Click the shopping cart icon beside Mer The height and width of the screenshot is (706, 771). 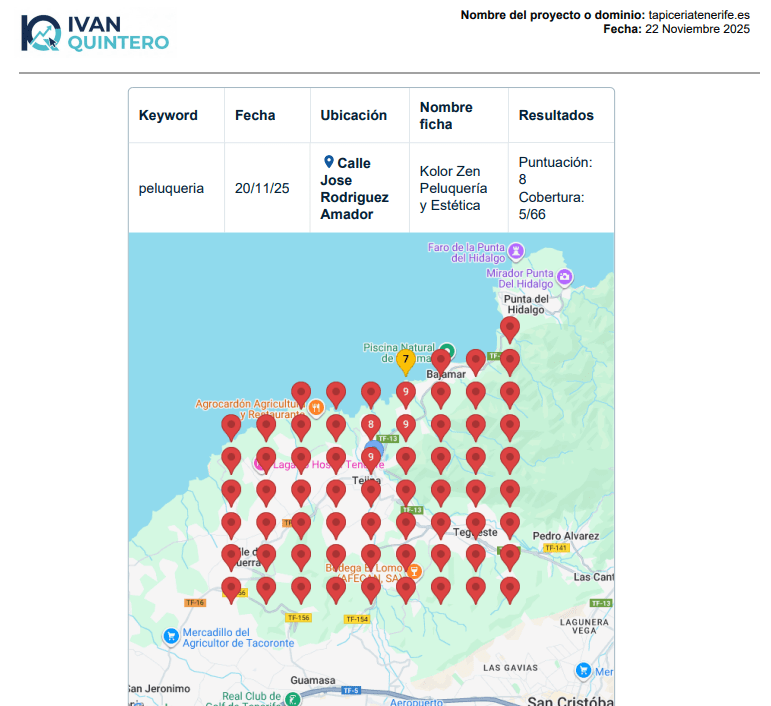[x=583, y=670]
